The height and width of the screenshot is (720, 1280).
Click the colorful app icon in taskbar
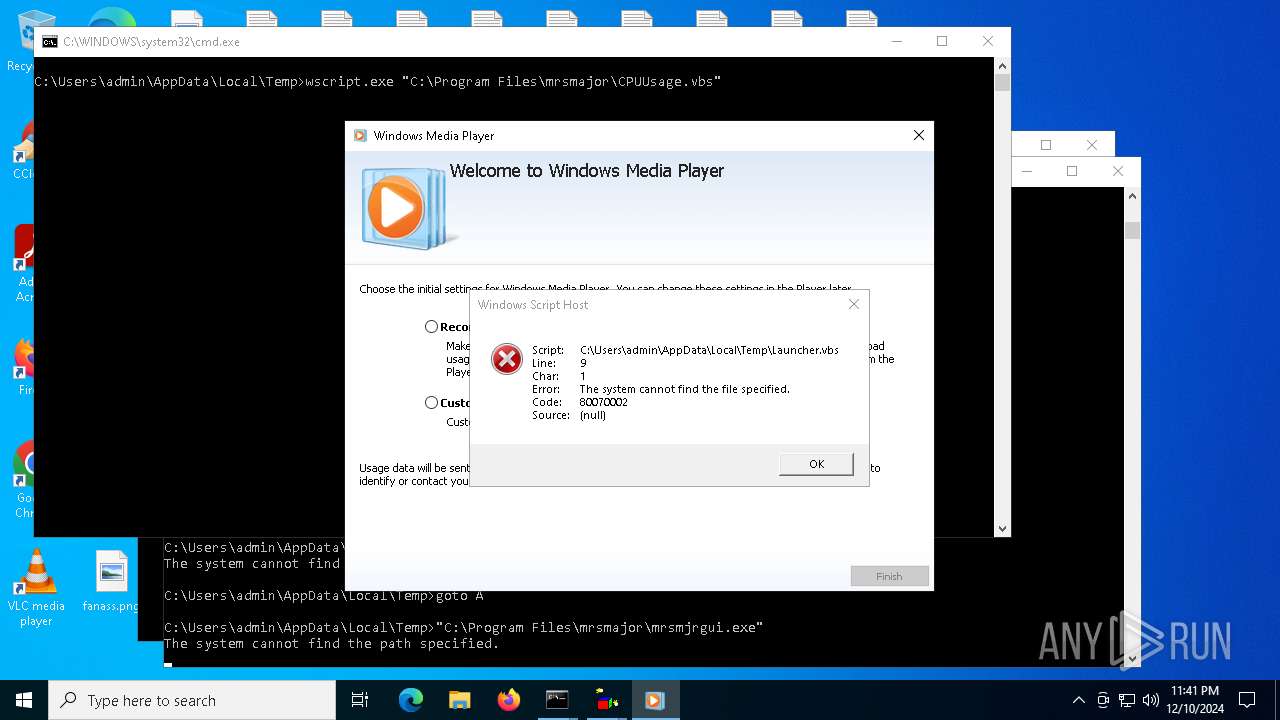pyautogui.click(x=606, y=700)
